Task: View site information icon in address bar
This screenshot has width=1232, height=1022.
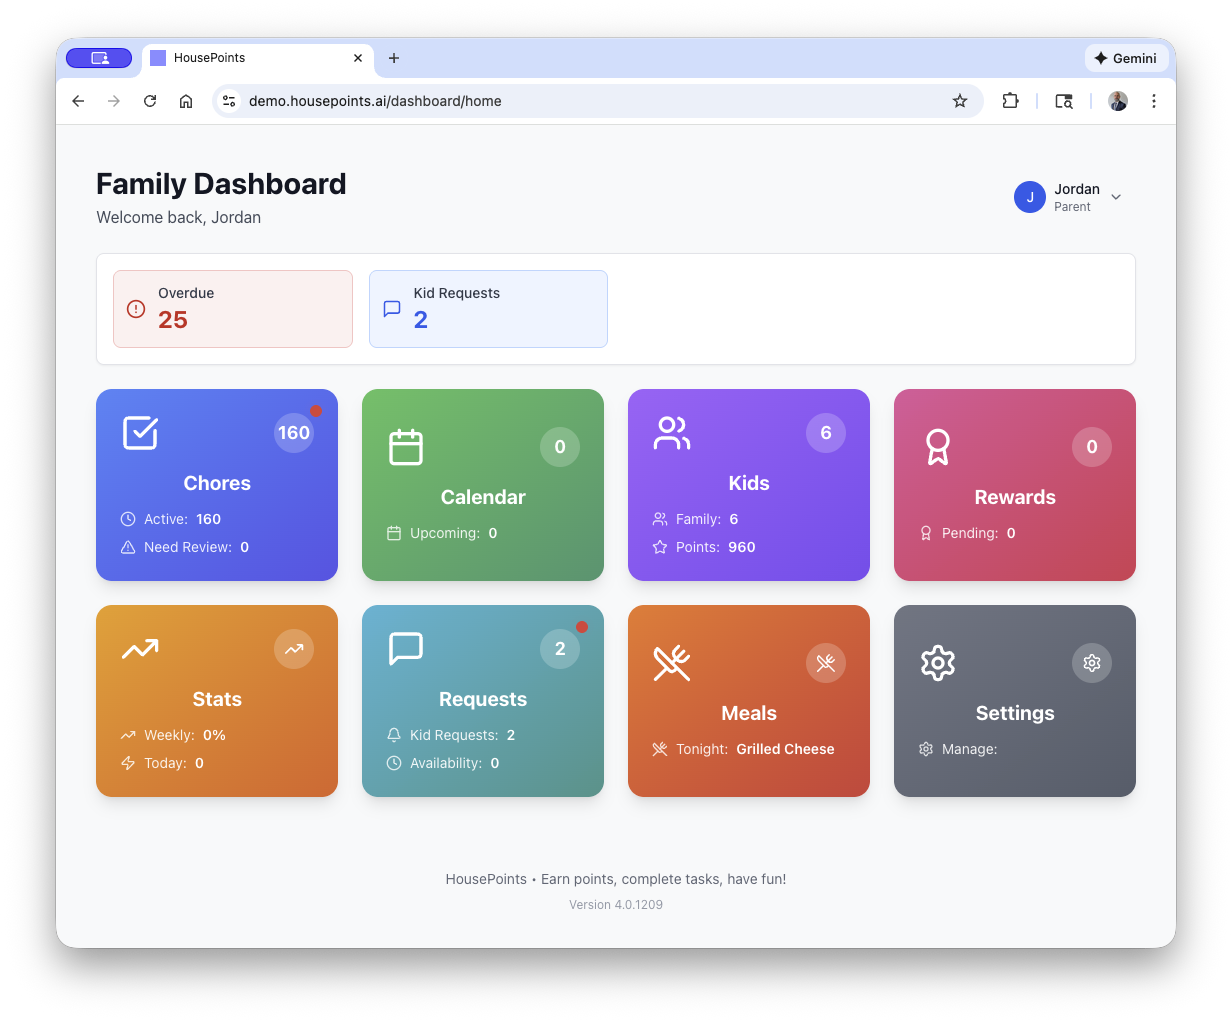Action: click(x=229, y=101)
